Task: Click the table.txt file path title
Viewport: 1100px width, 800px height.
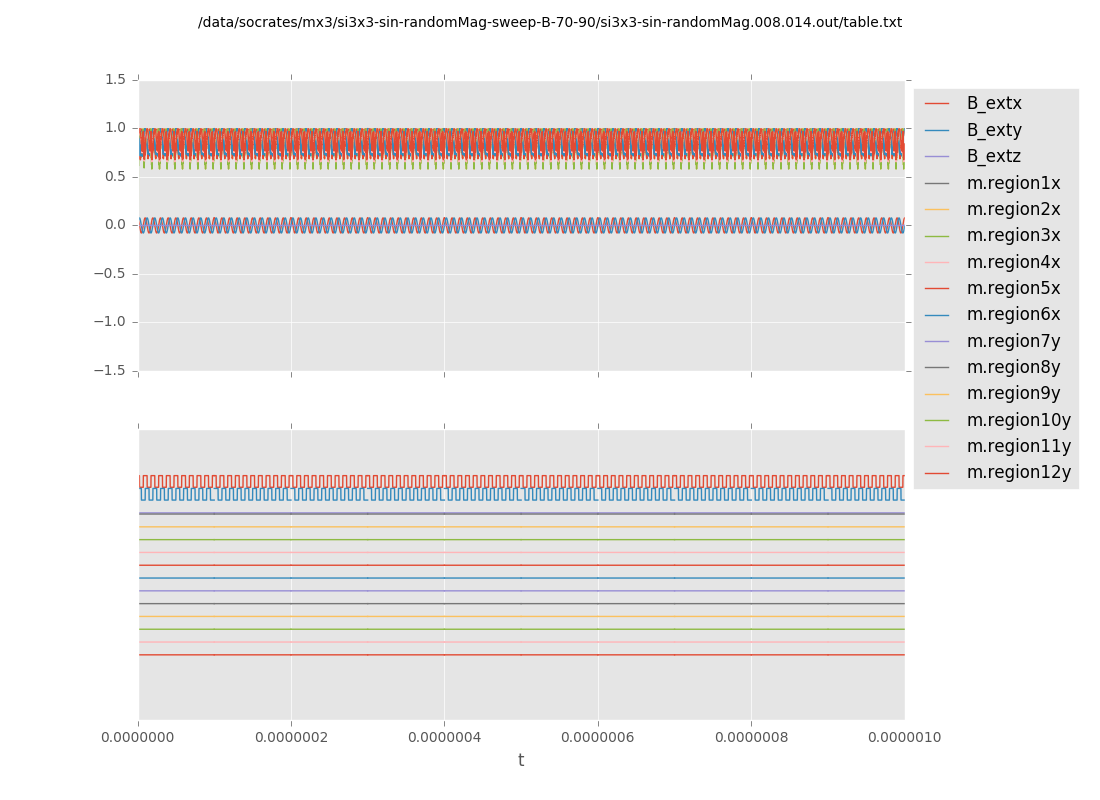Action: (x=550, y=22)
